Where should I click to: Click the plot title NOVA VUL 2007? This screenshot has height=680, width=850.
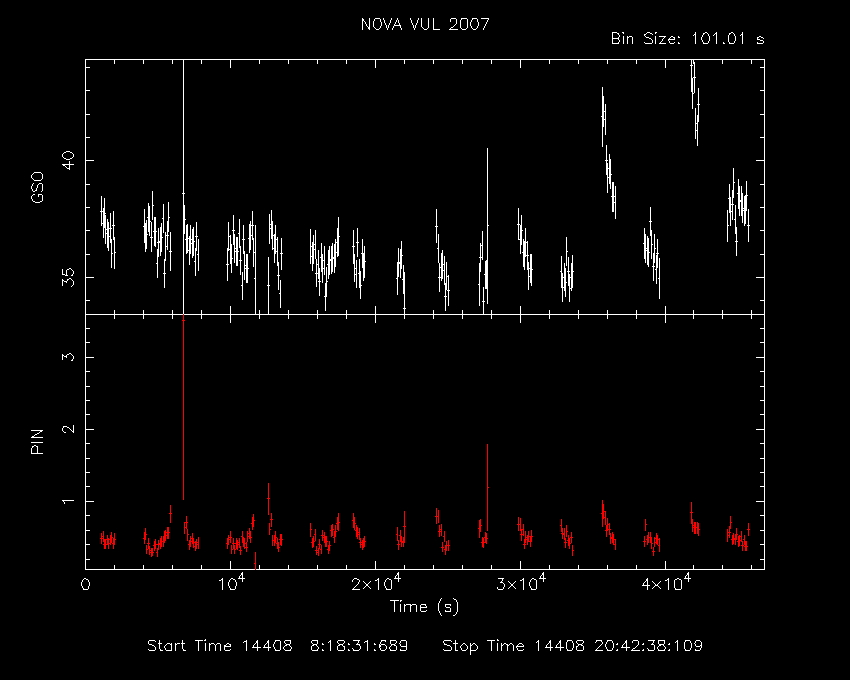coord(425,24)
